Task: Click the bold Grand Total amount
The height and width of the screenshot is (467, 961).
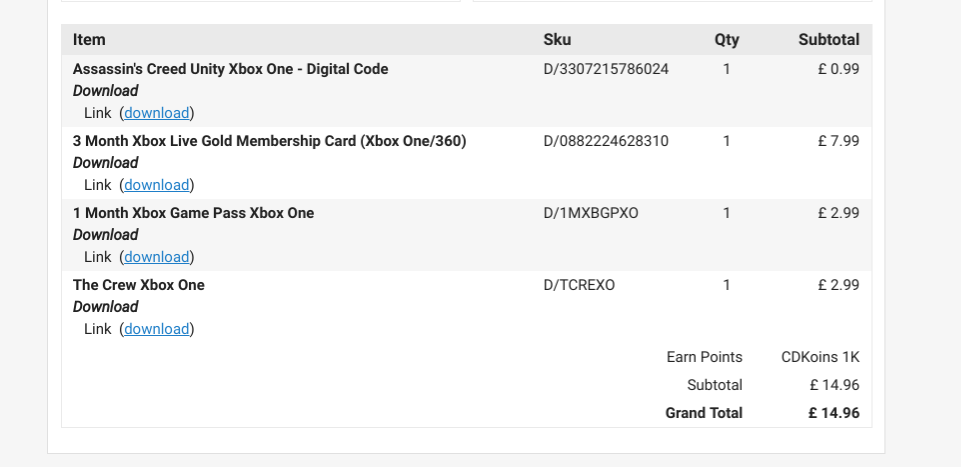Action: [833, 413]
